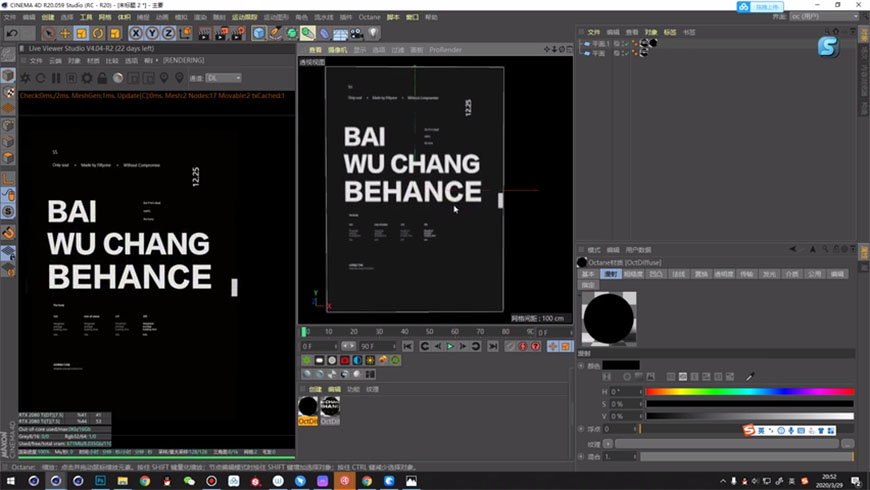Restart render with circular arrow icon
The height and width of the screenshot is (490, 870).
point(41,78)
